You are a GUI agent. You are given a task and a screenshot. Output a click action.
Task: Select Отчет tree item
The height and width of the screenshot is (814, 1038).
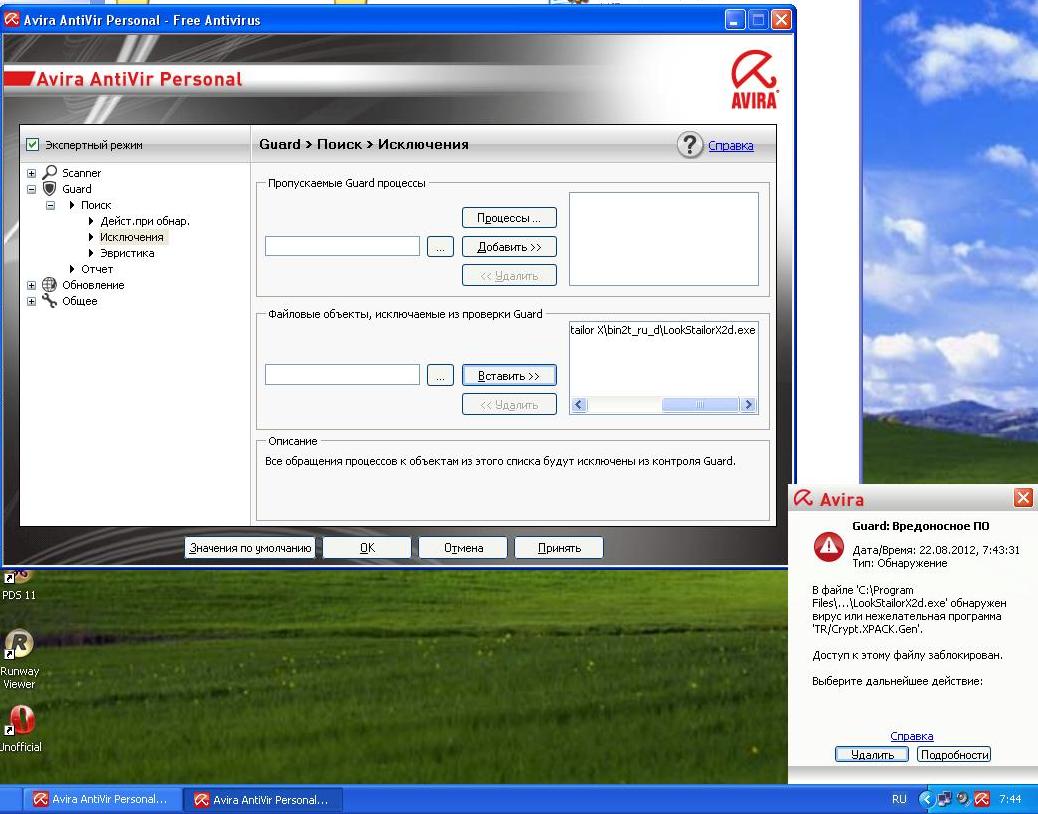97,269
